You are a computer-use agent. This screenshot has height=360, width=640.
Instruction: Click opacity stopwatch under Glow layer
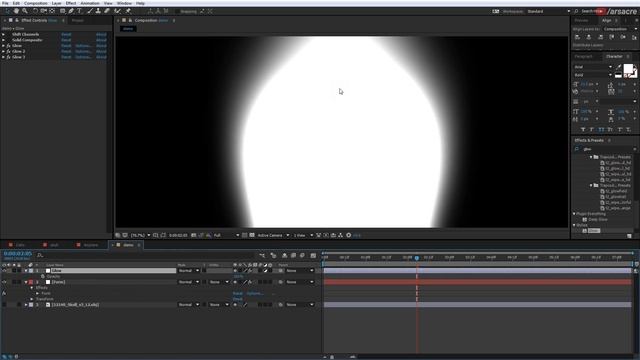[x=43, y=276]
